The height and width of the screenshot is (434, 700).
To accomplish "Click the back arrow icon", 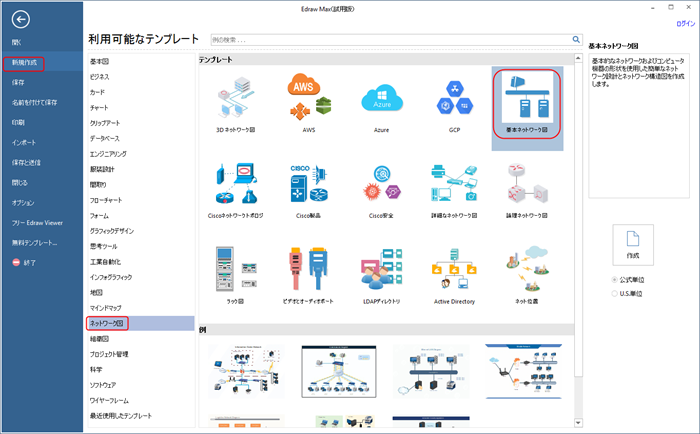I will 21,19.
